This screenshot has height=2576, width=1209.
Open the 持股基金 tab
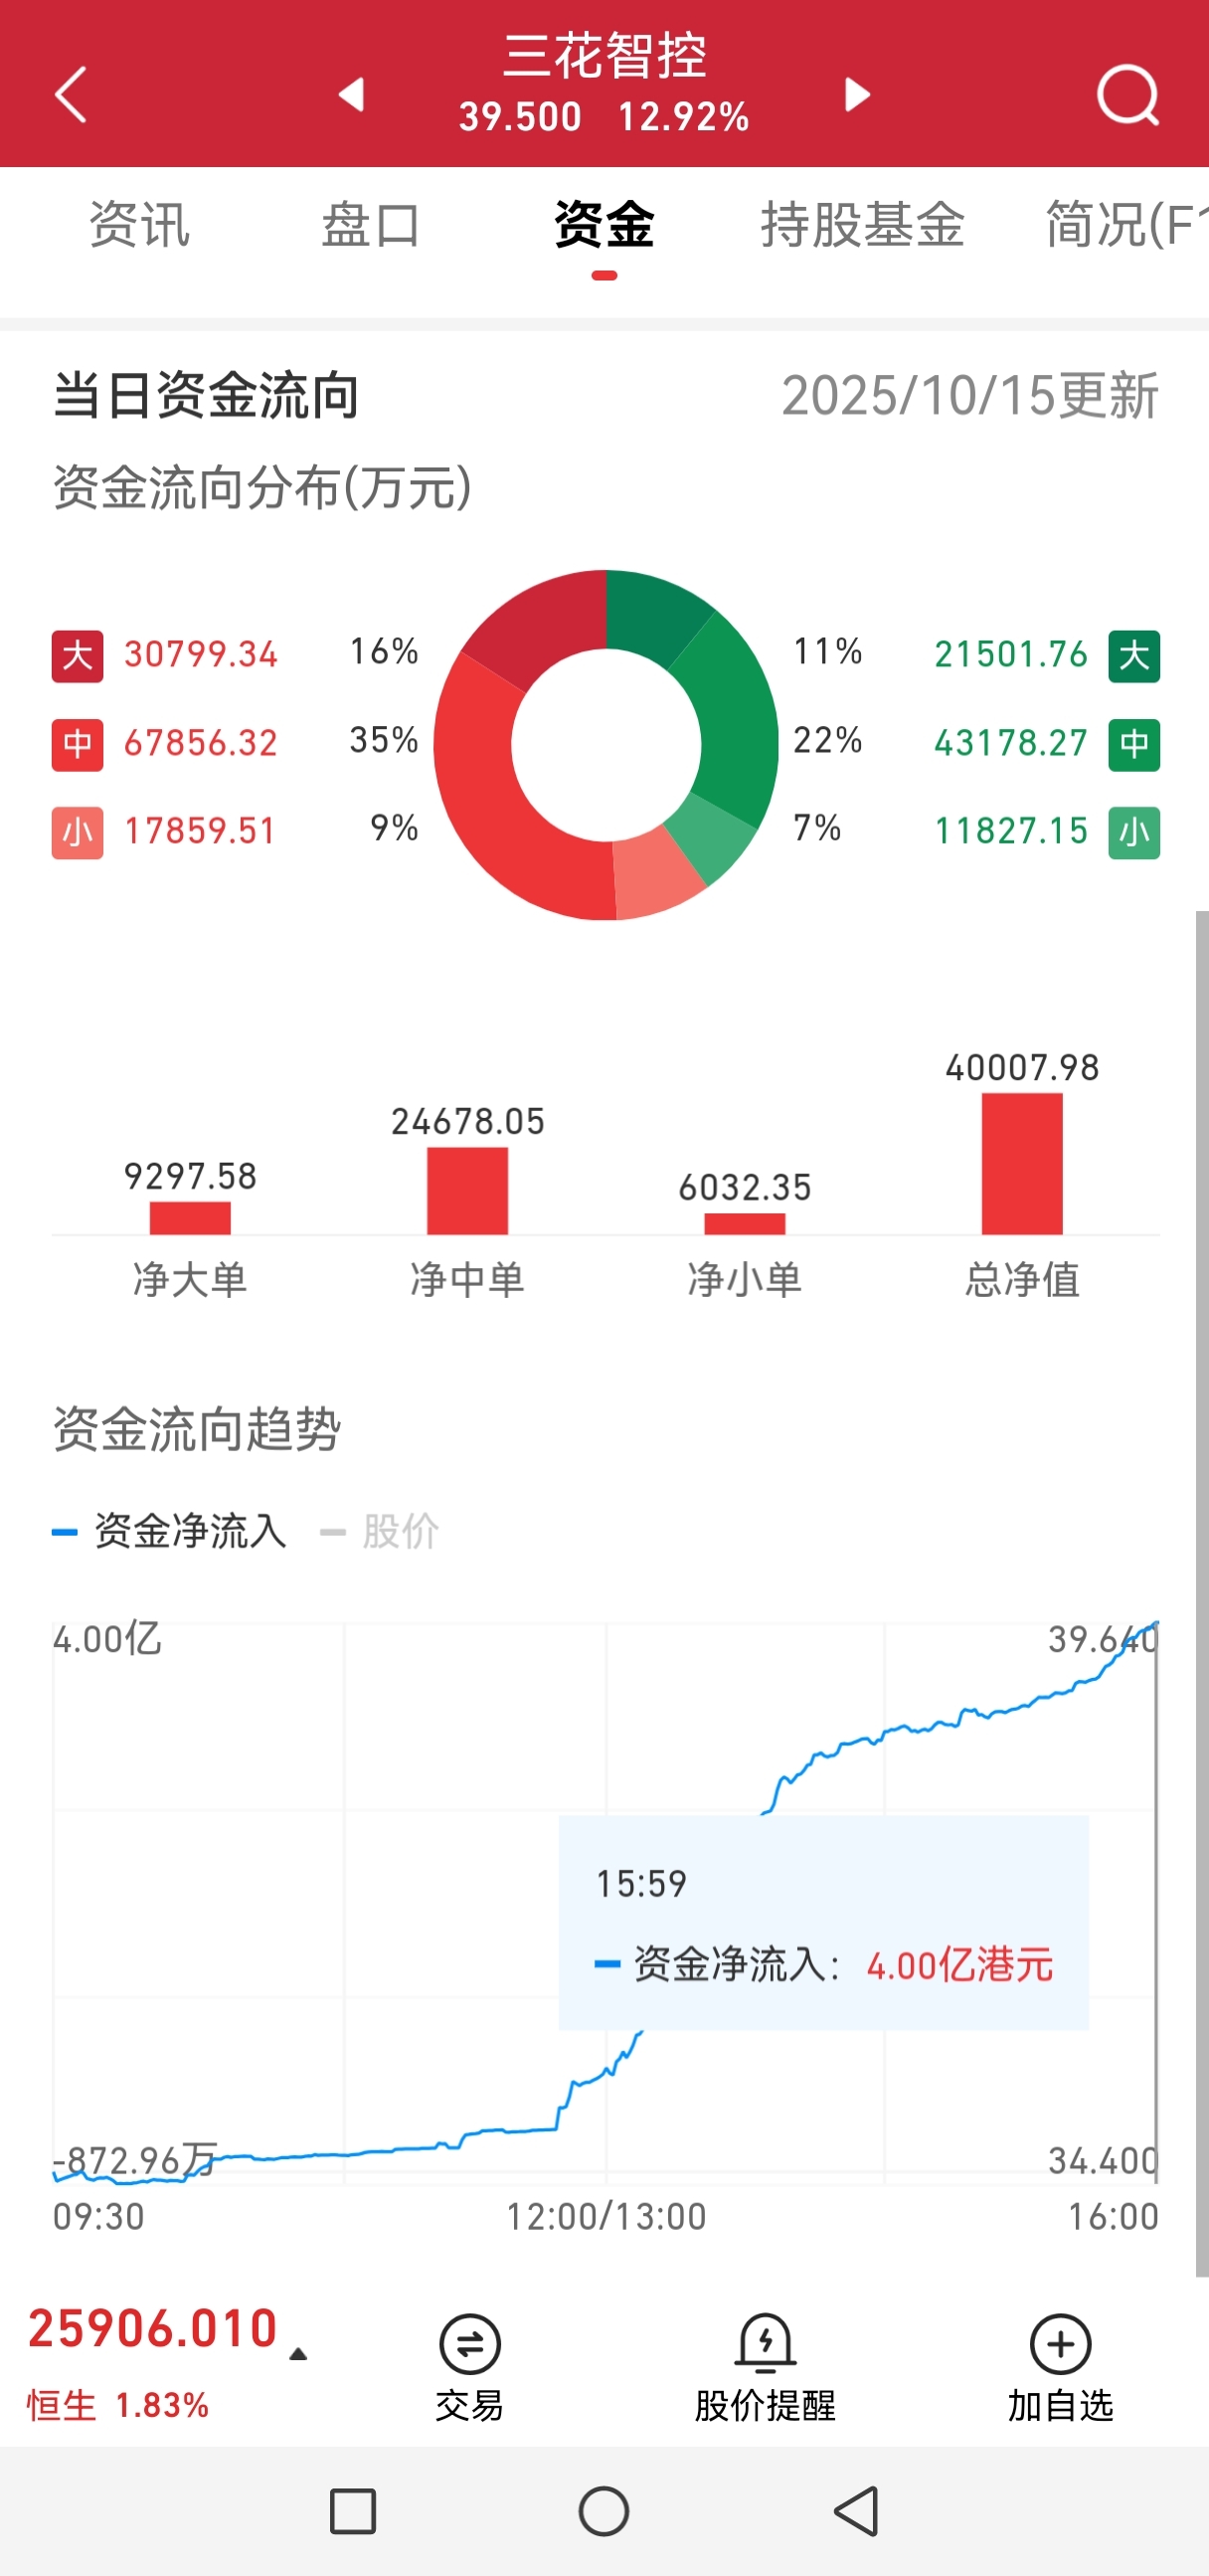pyautogui.click(x=863, y=225)
